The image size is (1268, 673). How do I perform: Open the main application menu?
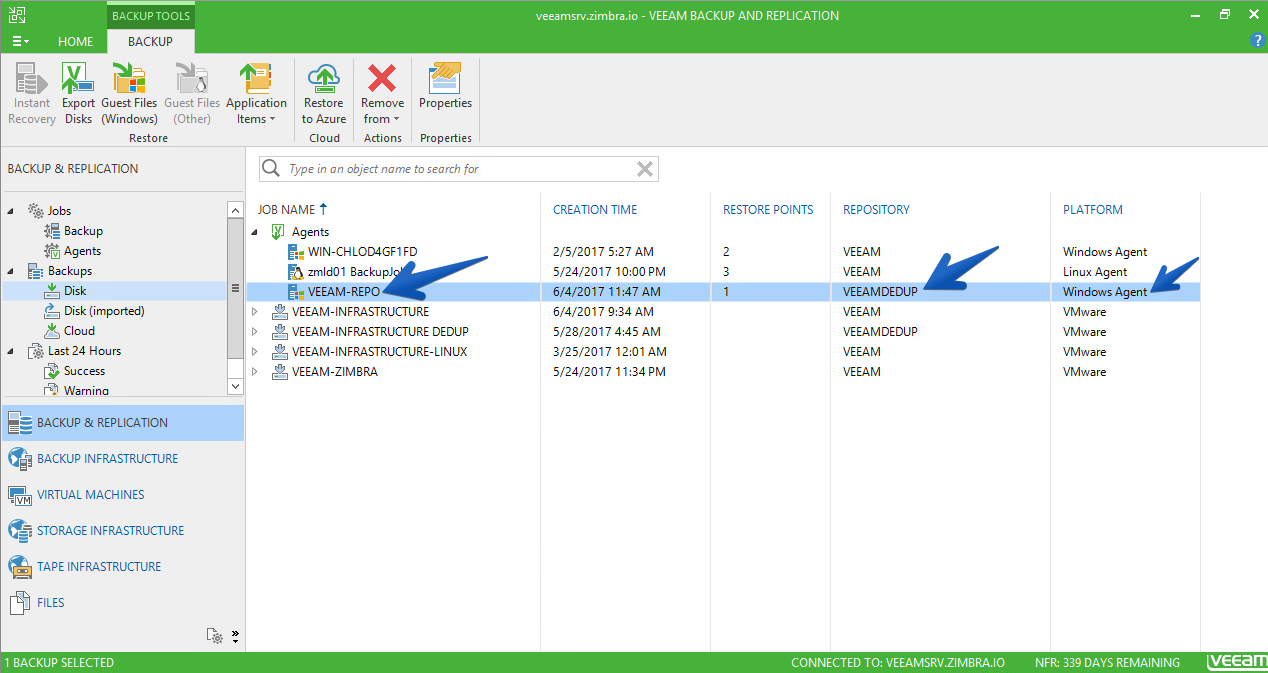[20, 42]
